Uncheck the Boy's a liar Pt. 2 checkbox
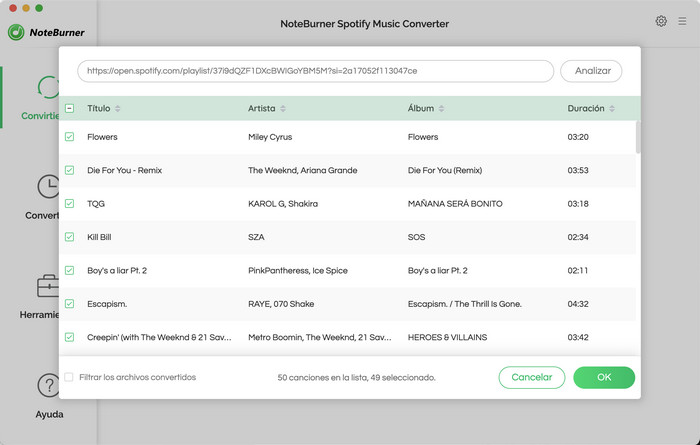Image resolution: width=700 pixels, height=445 pixels. 70,270
